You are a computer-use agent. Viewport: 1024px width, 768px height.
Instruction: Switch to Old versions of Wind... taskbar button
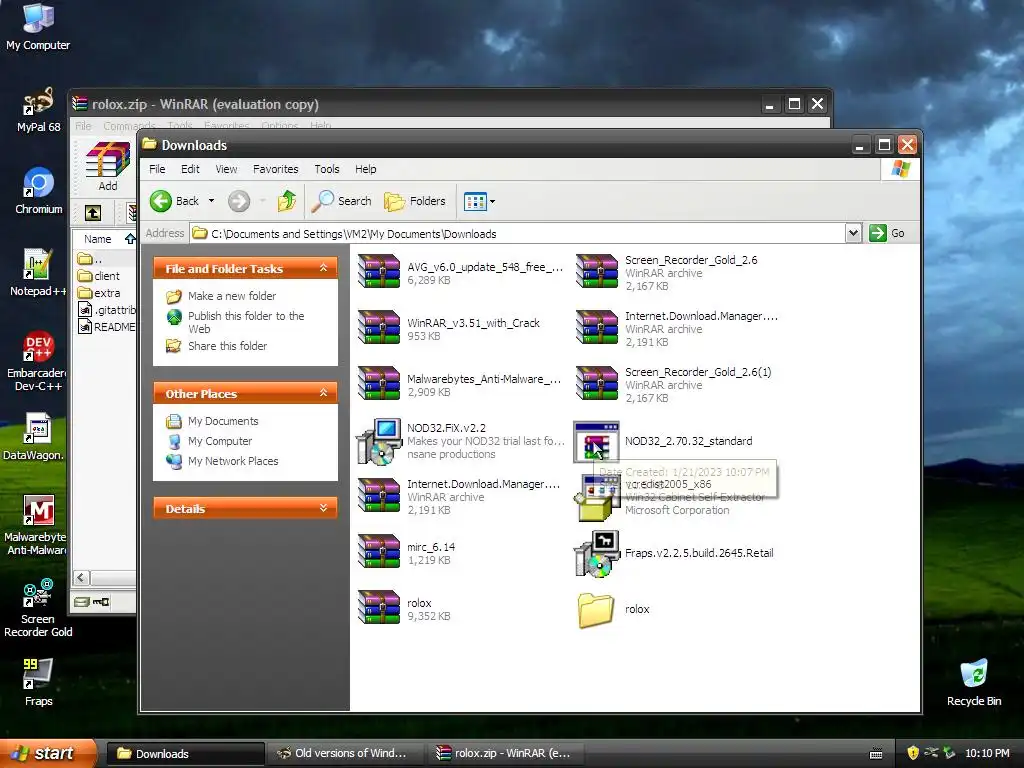coord(346,754)
